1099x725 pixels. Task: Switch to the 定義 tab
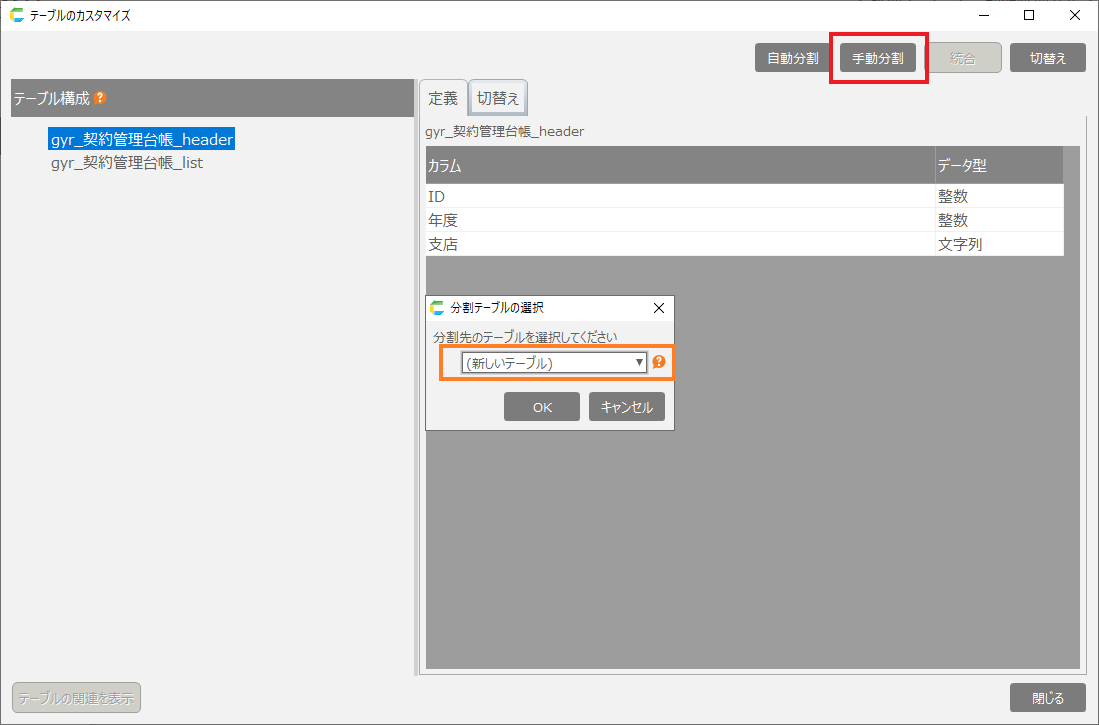(442, 98)
